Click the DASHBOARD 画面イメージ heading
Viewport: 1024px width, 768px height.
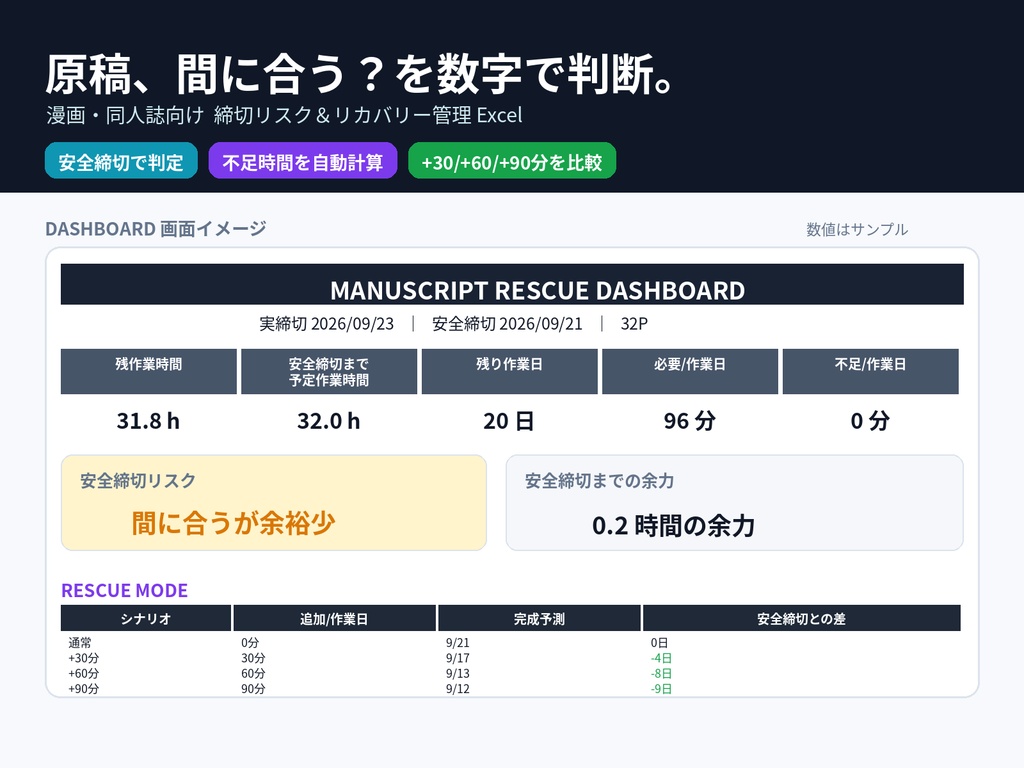pyautogui.click(x=155, y=229)
